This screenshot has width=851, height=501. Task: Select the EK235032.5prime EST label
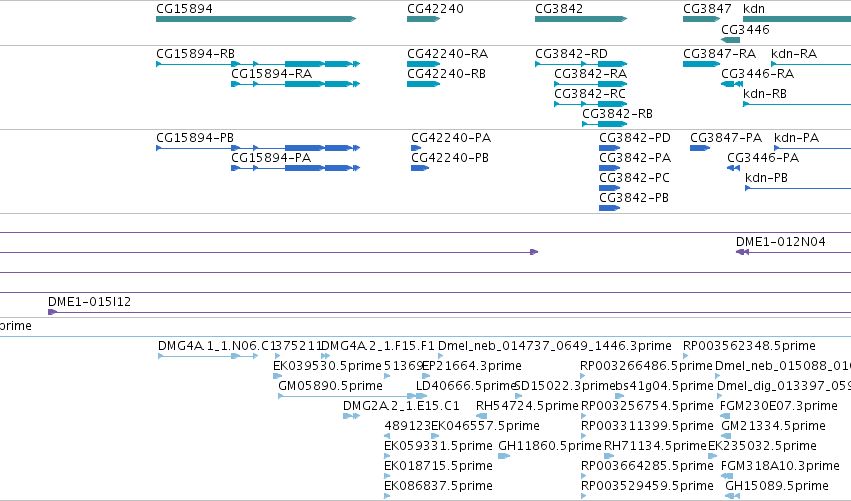point(763,446)
